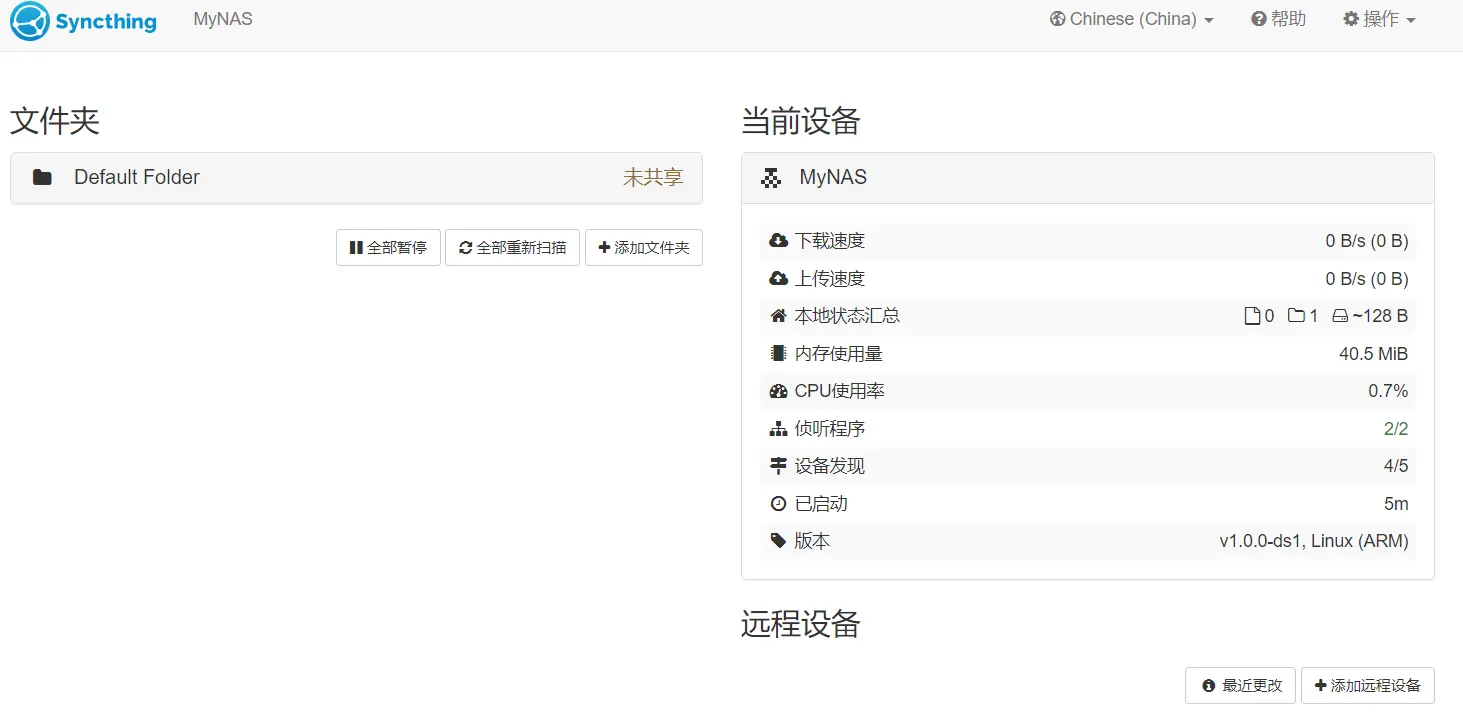Add a folder with 添加文件夹
Viewport: 1463px width, 724px height.
(644, 248)
